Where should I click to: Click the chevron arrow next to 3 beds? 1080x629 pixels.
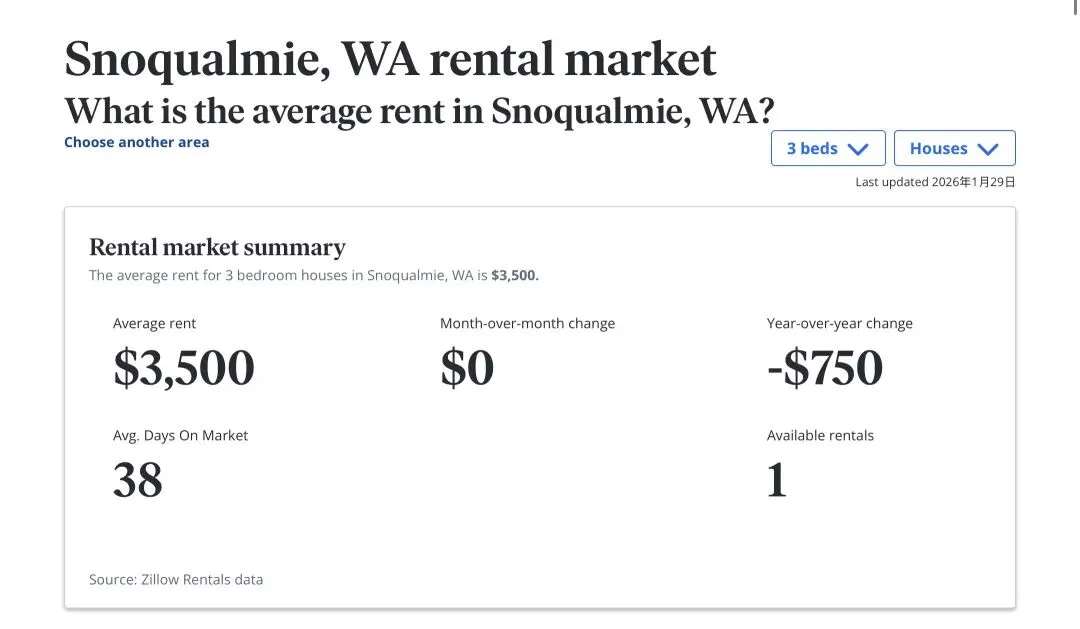pos(858,149)
